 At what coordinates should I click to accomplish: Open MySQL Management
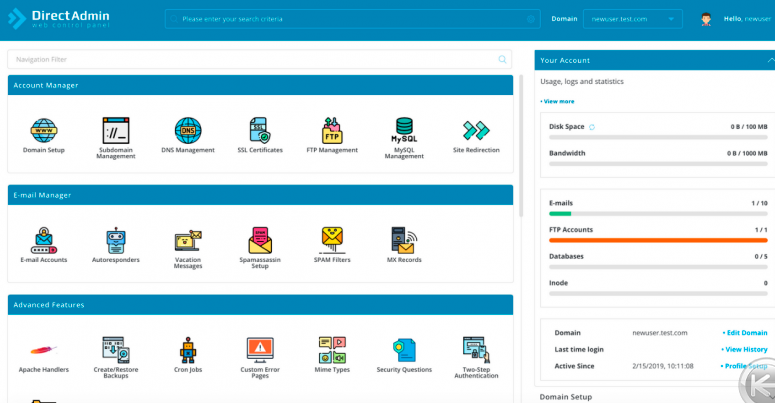pos(404,131)
